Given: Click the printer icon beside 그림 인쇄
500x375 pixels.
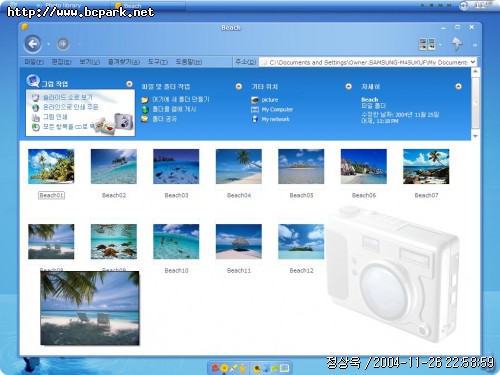Looking at the screenshot, I should (36, 117).
